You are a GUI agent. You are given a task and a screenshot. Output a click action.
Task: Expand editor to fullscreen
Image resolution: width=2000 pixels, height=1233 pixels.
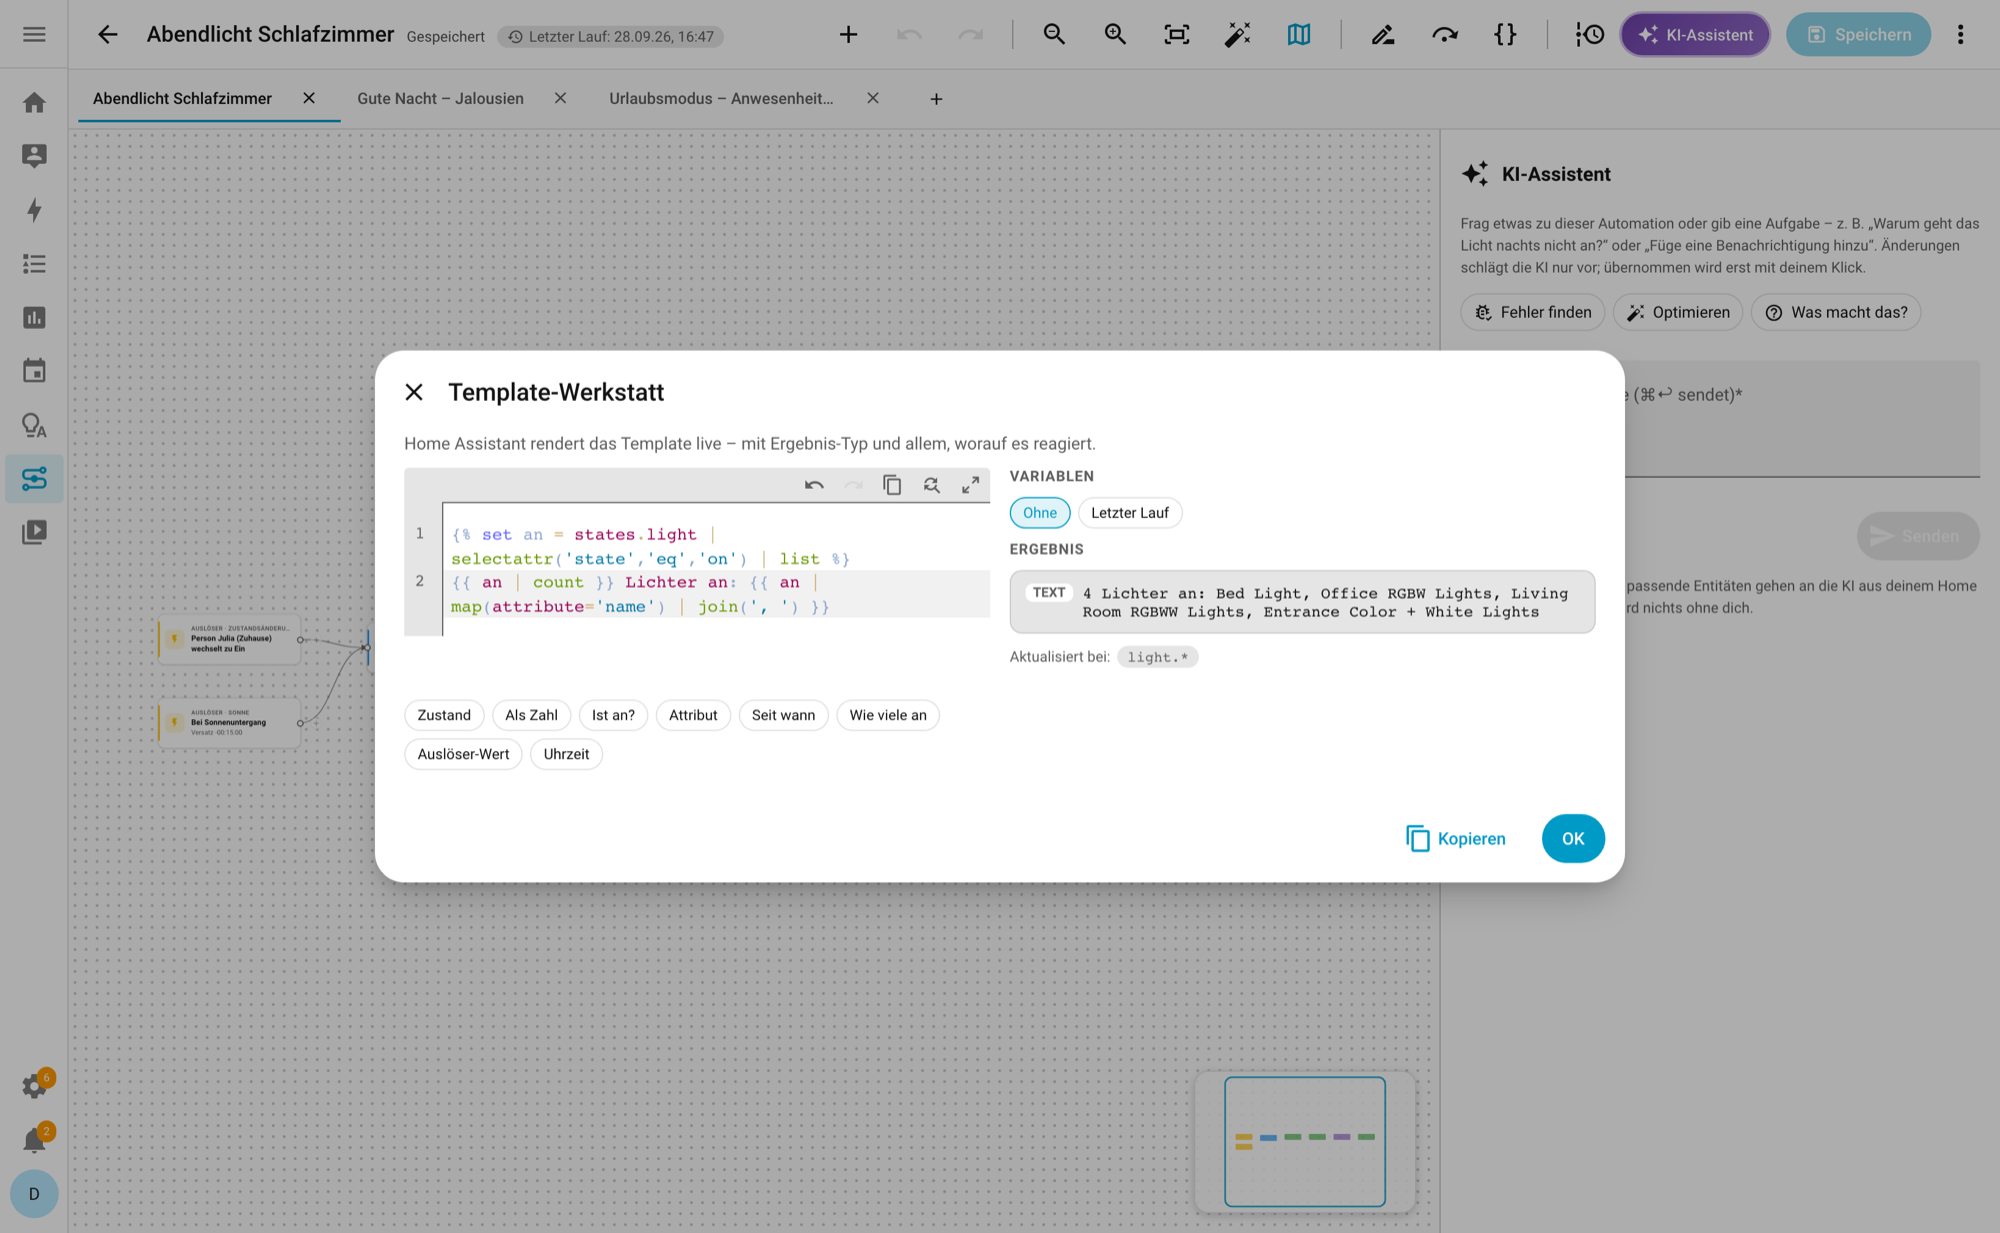click(x=970, y=485)
